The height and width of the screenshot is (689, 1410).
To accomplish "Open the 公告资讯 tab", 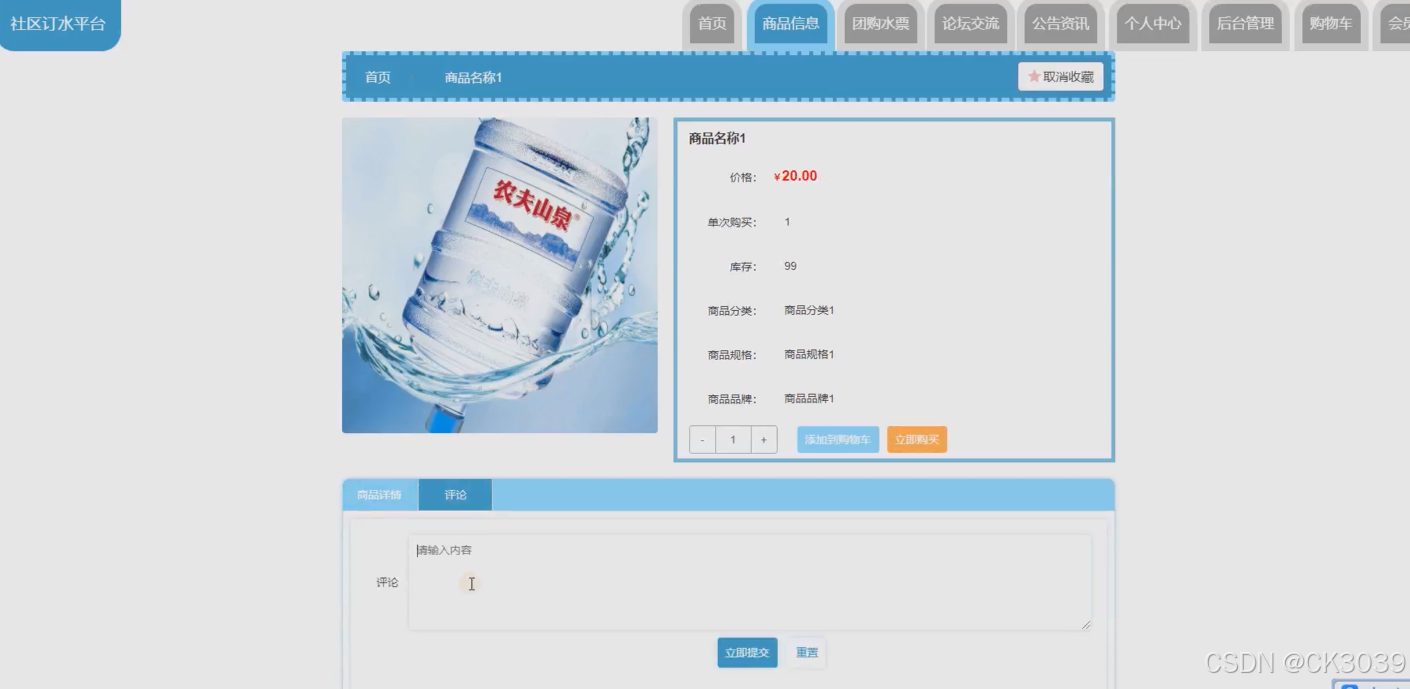I will tap(1061, 24).
